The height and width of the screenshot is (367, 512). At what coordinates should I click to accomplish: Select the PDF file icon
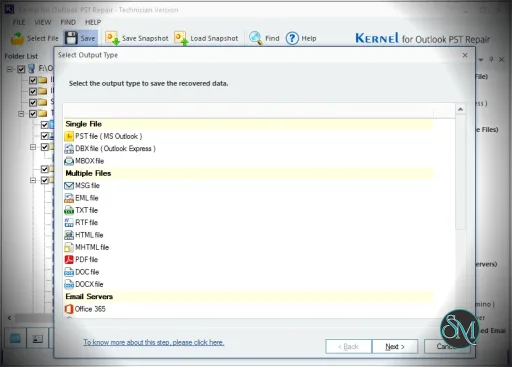pos(69,260)
